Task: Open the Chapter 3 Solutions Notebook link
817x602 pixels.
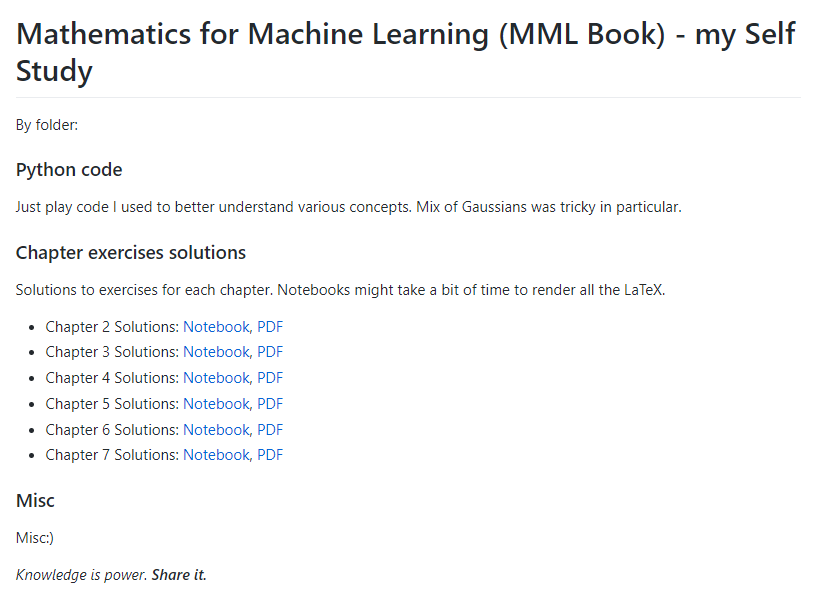Action: click(x=216, y=352)
